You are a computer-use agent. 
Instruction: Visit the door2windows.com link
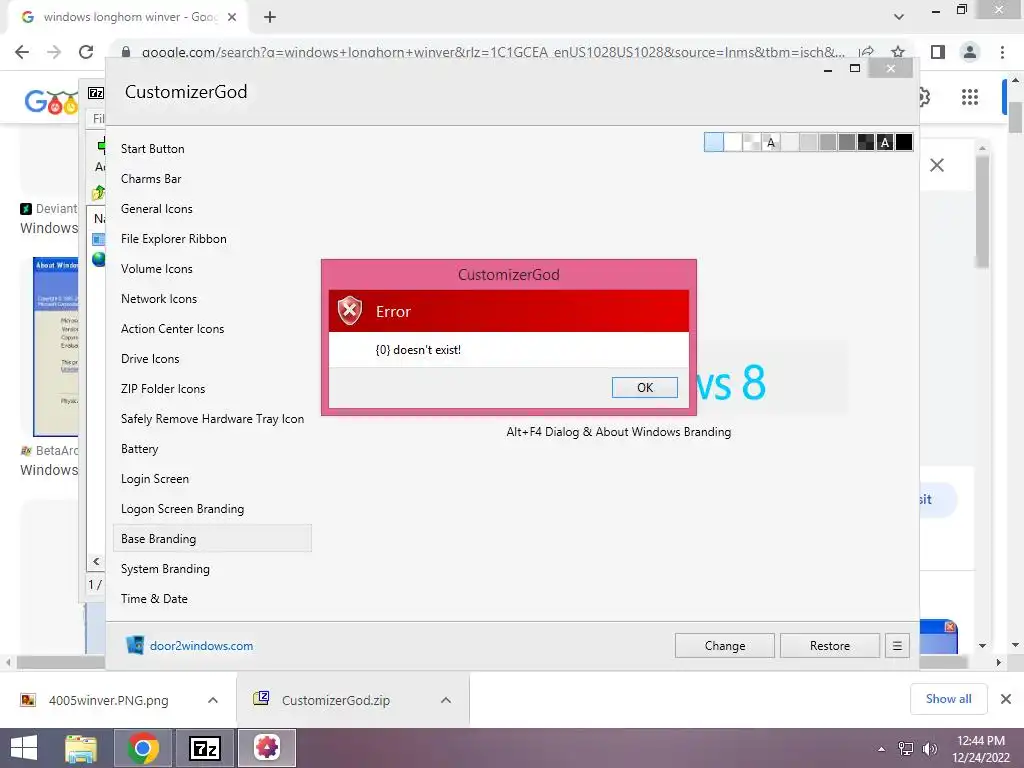(201, 646)
